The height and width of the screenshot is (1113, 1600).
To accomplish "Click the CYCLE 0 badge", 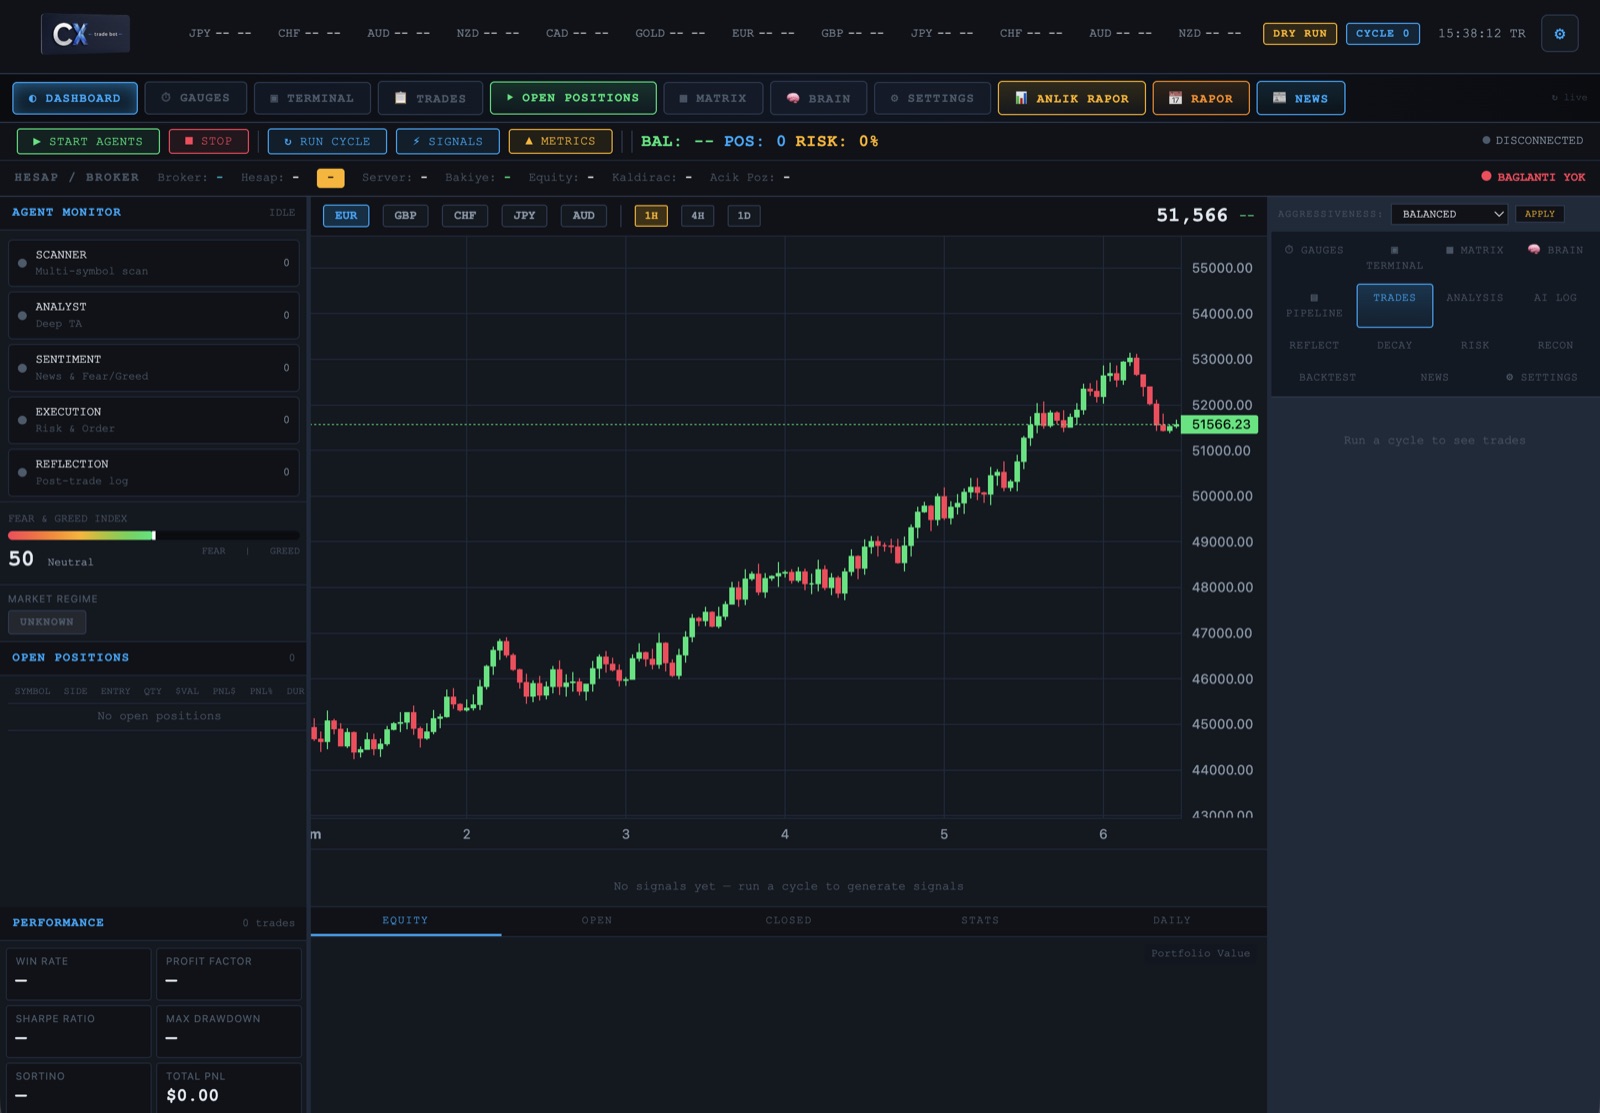I will coord(1383,33).
